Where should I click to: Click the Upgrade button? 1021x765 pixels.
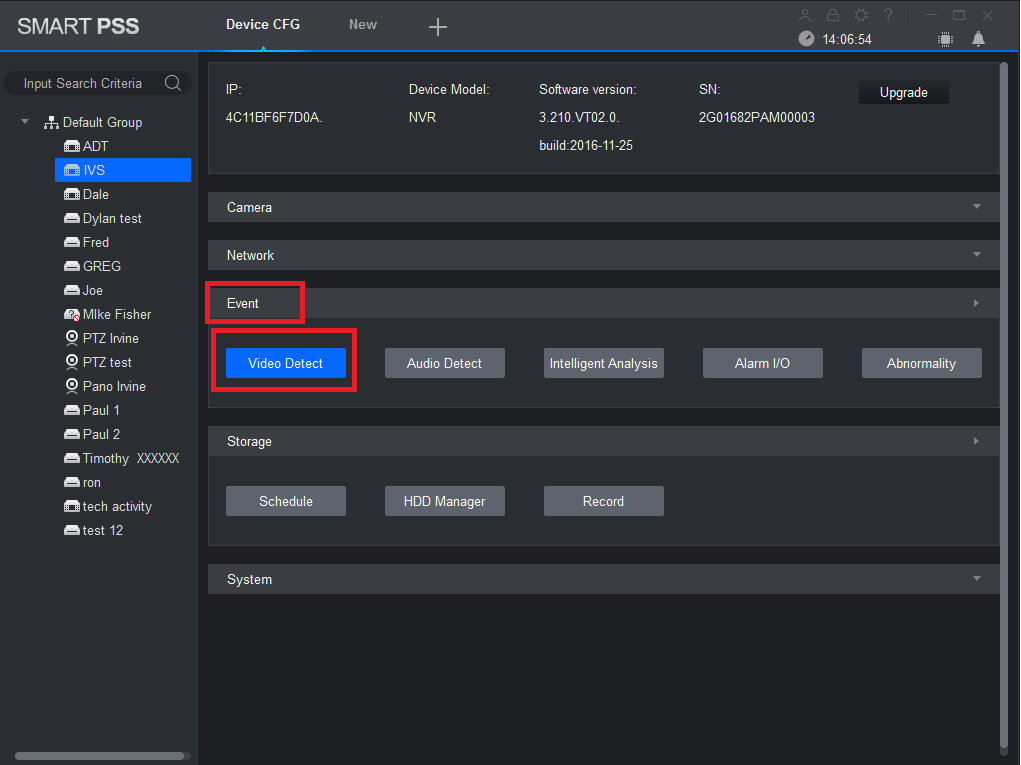coord(903,92)
